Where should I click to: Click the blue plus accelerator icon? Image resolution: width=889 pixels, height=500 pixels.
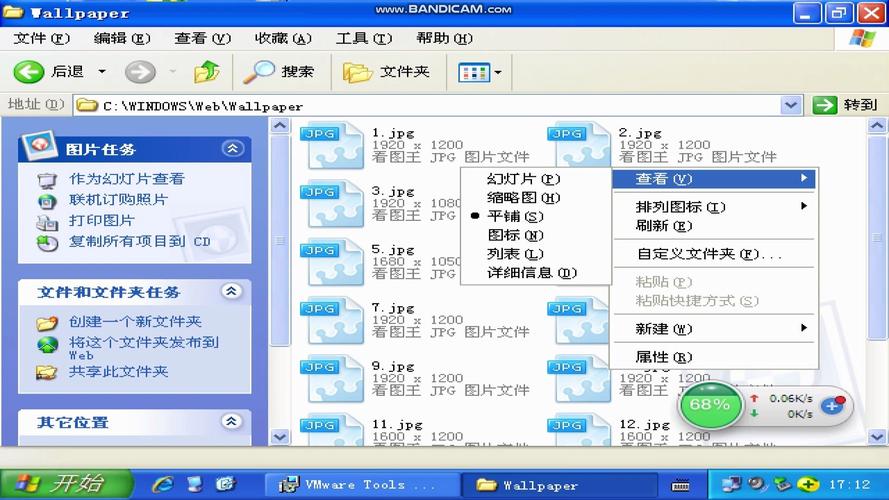(832, 406)
